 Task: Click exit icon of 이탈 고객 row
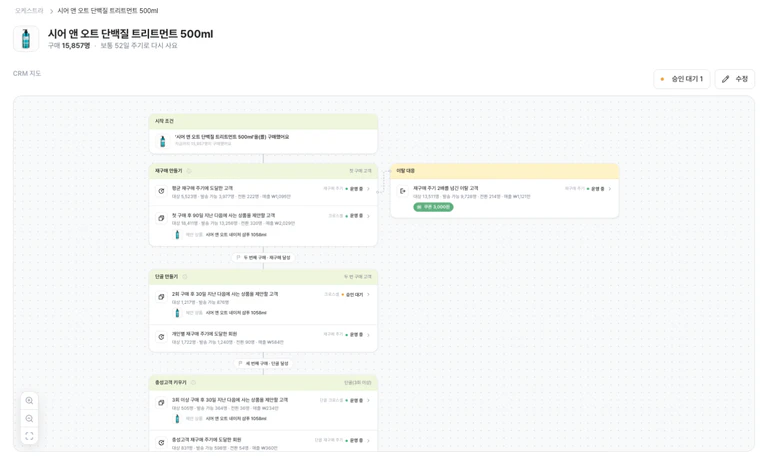403,191
